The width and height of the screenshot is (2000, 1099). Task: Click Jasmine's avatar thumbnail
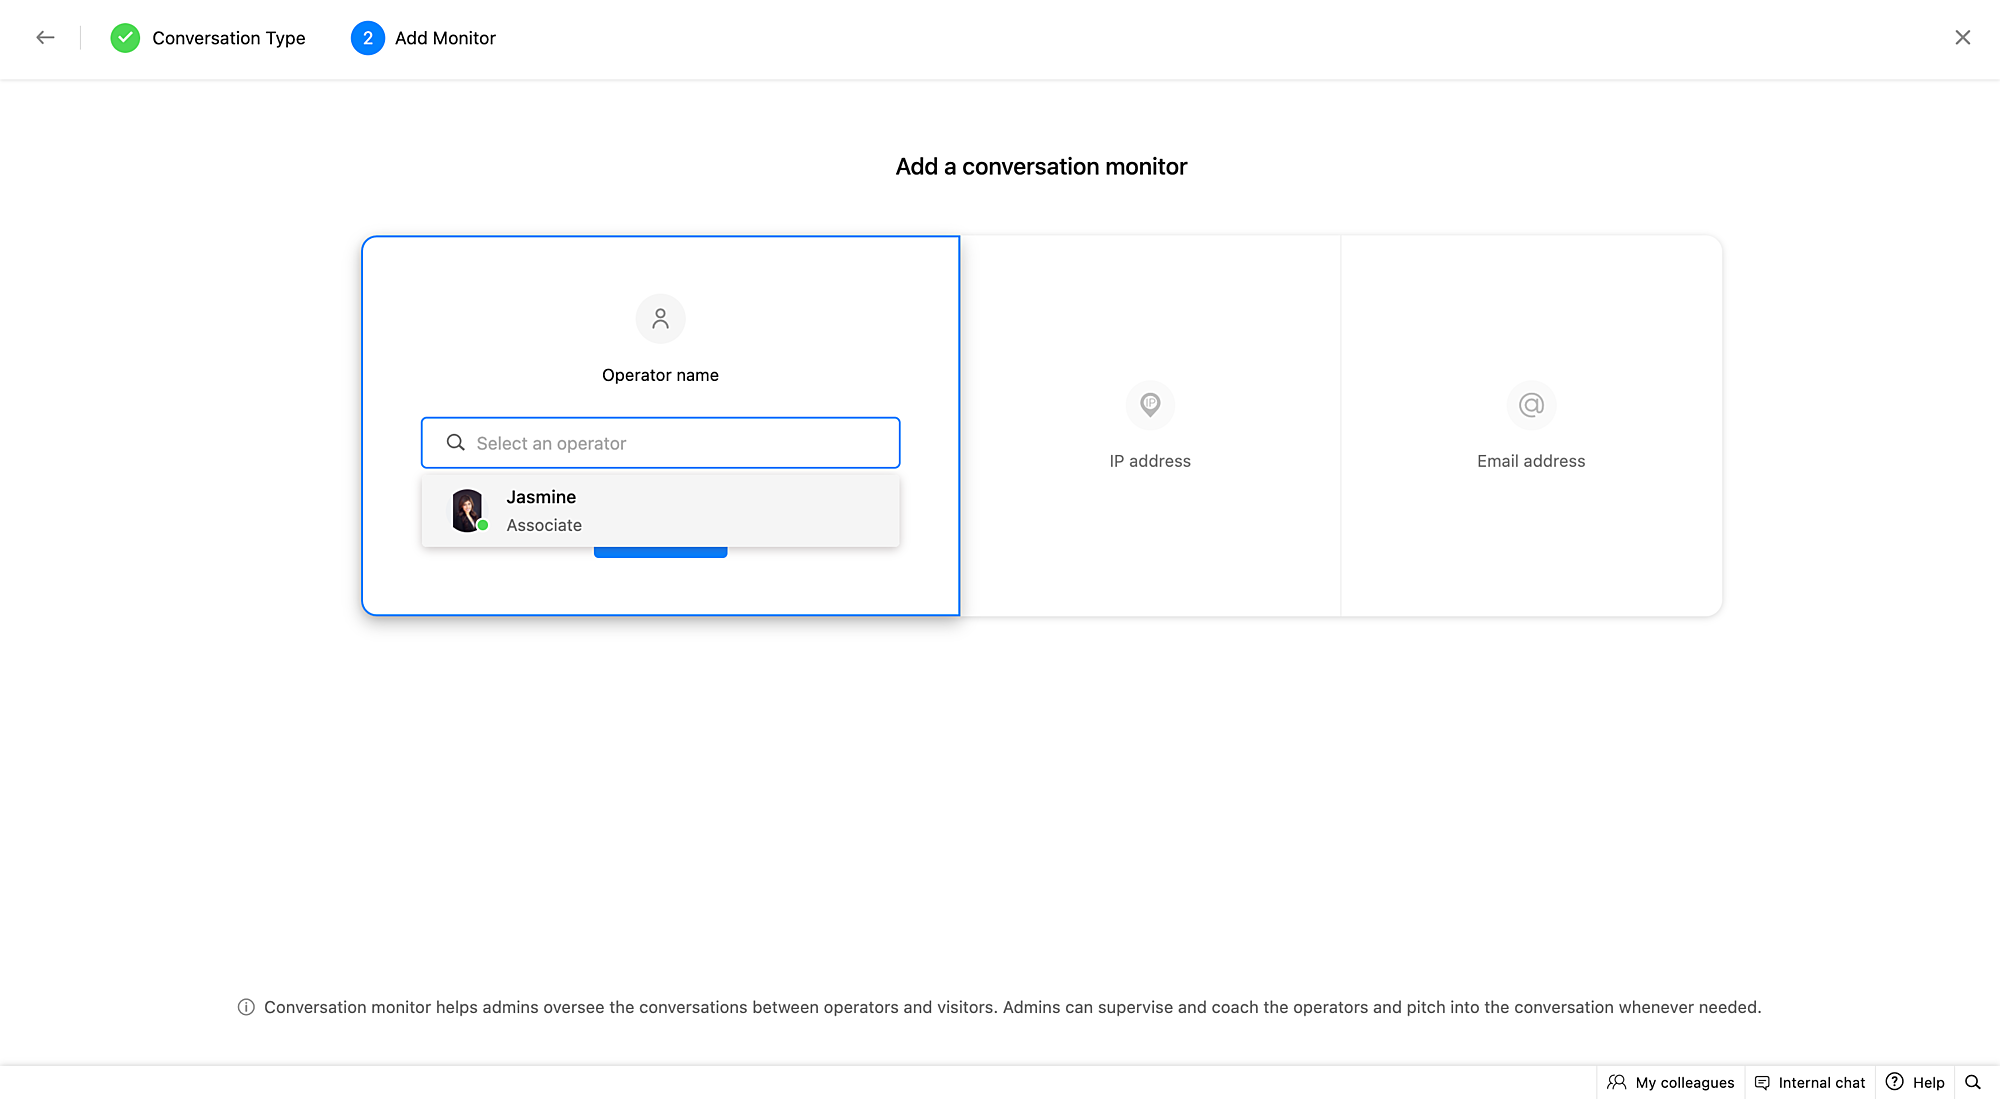pyautogui.click(x=467, y=510)
